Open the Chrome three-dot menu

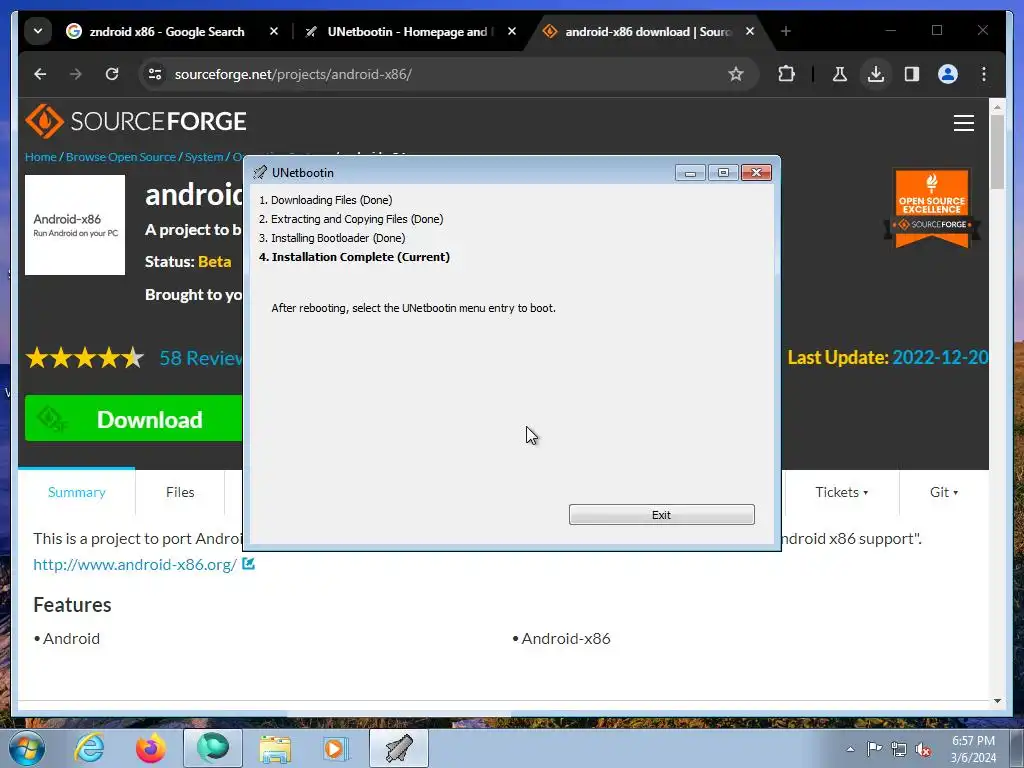coord(984,74)
